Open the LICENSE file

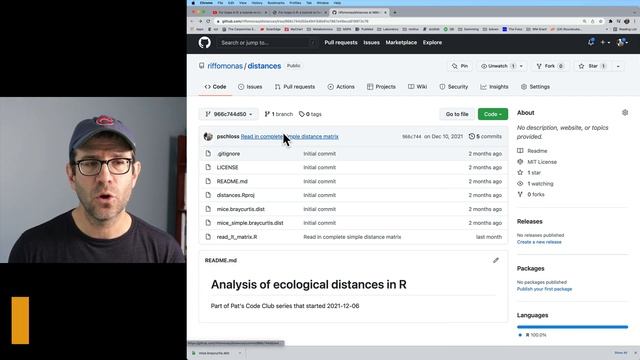point(227,167)
